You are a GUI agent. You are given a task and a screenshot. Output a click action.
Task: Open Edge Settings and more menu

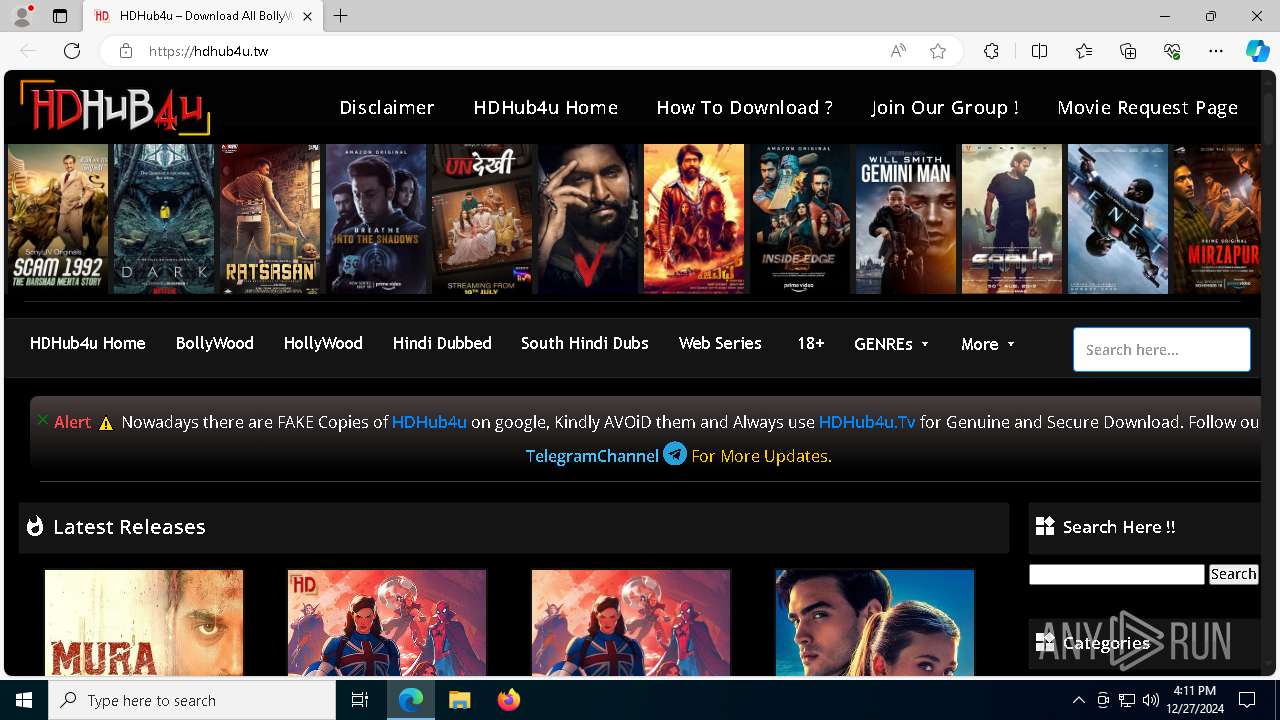click(1216, 51)
